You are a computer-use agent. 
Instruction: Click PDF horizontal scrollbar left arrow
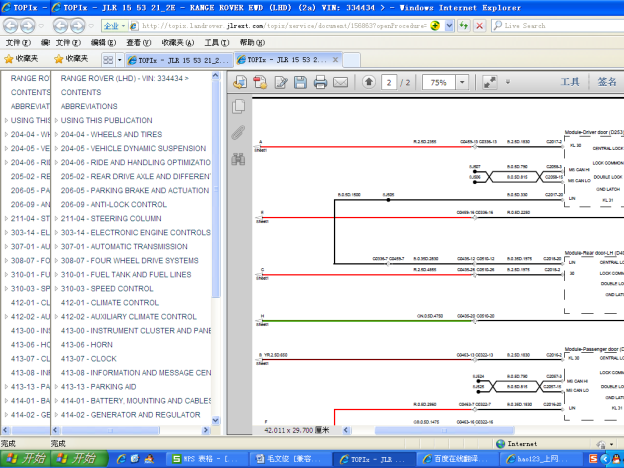pos(346,430)
